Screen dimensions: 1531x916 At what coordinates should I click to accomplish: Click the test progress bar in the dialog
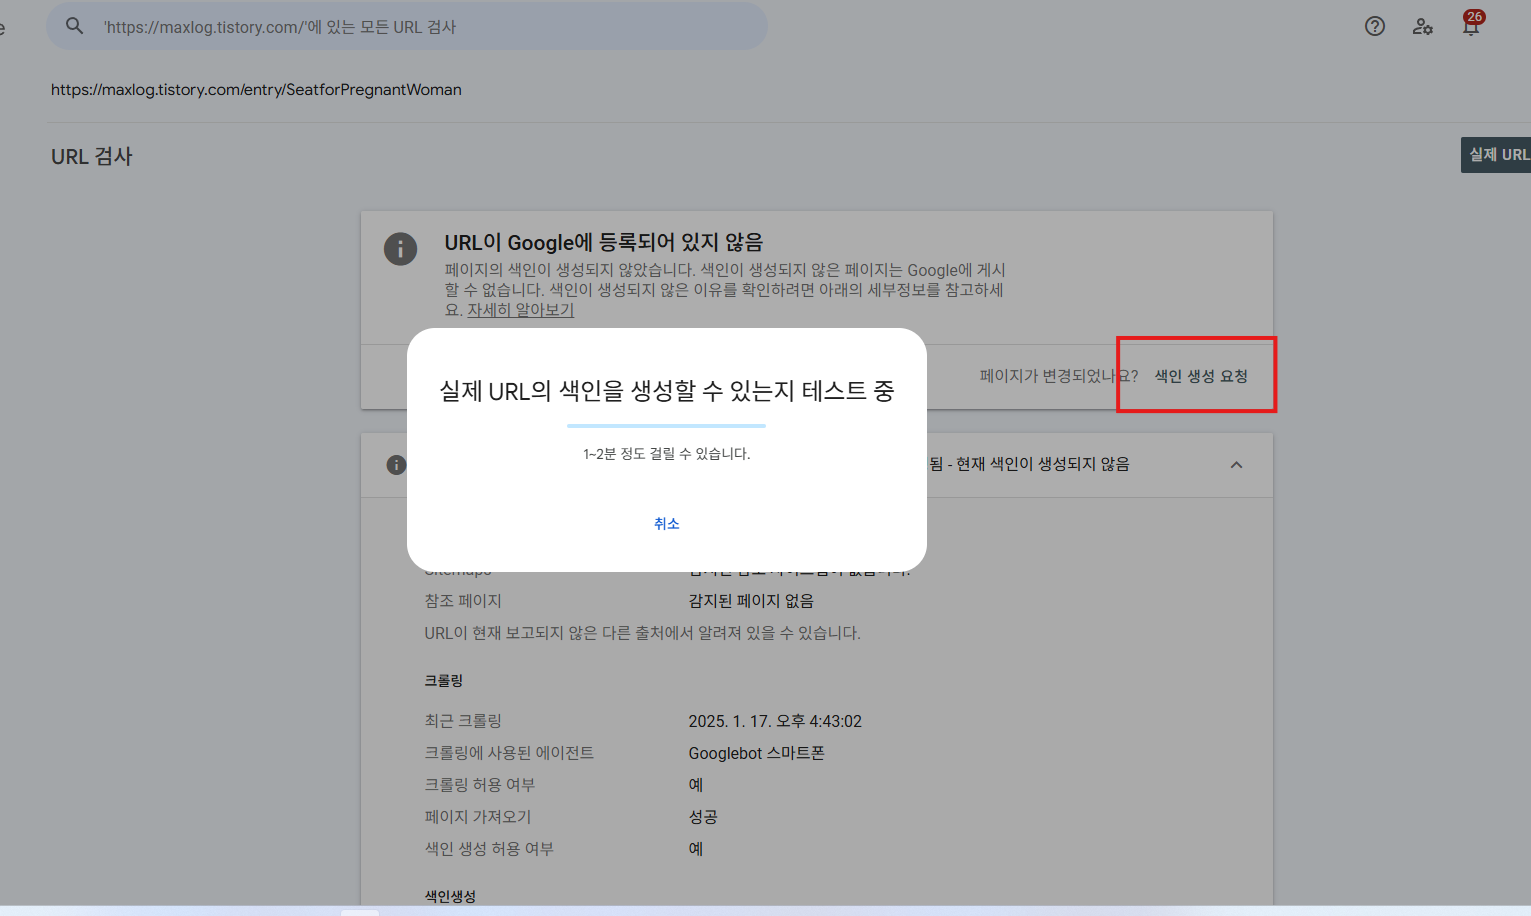click(666, 425)
